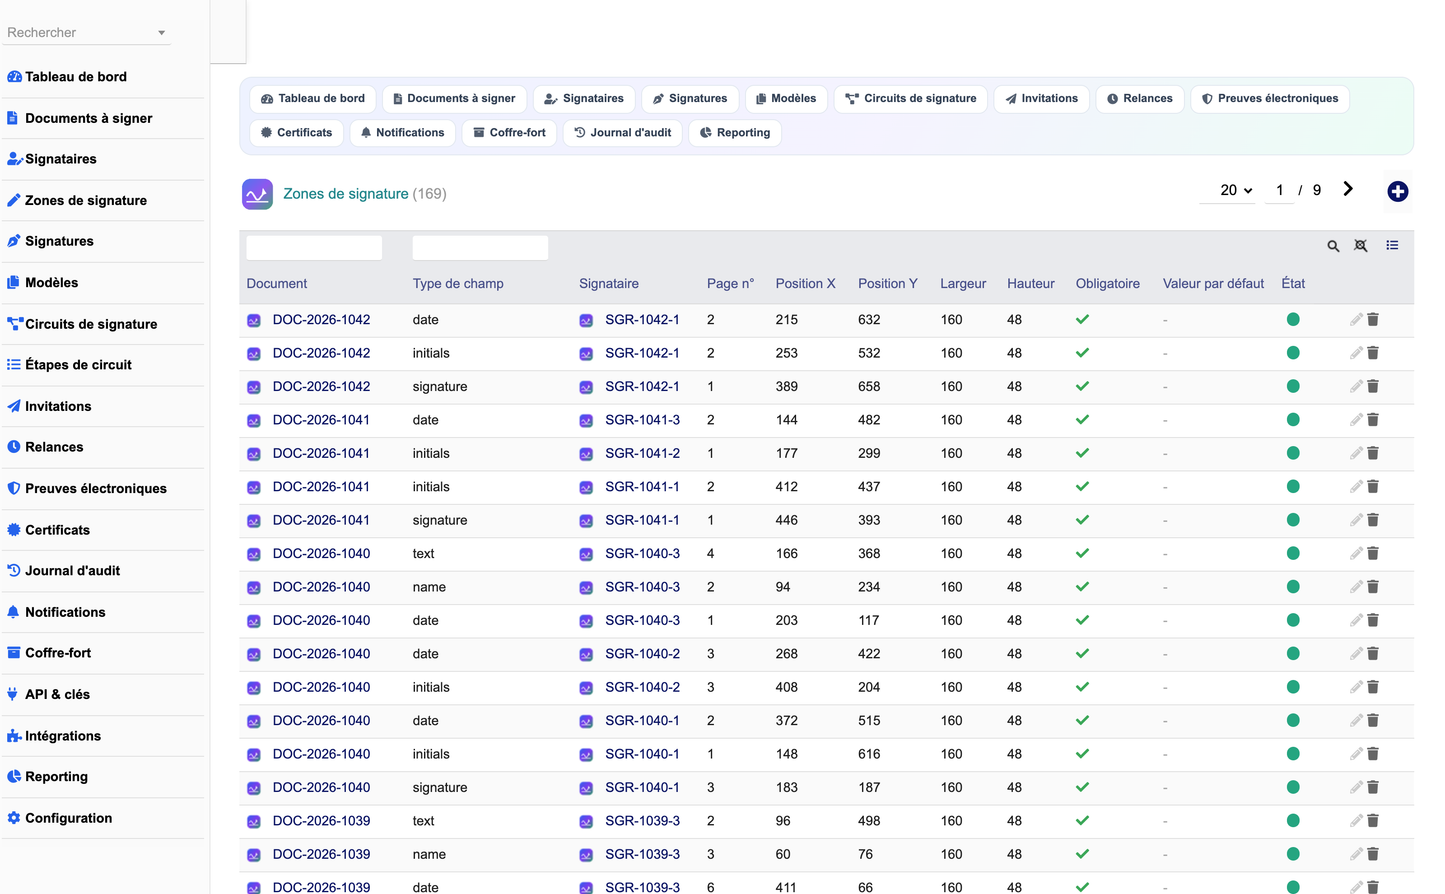This screenshot has height=894, width=1445.
Task: Expand the Rechercher dropdown arrow
Action: (x=161, y=33)
